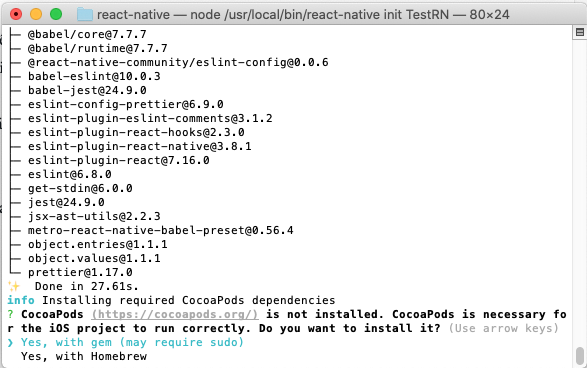Click metro-react-native-babel-preset@0.56.4 entry
Screen dimensions: 587x368
(161, 230)
